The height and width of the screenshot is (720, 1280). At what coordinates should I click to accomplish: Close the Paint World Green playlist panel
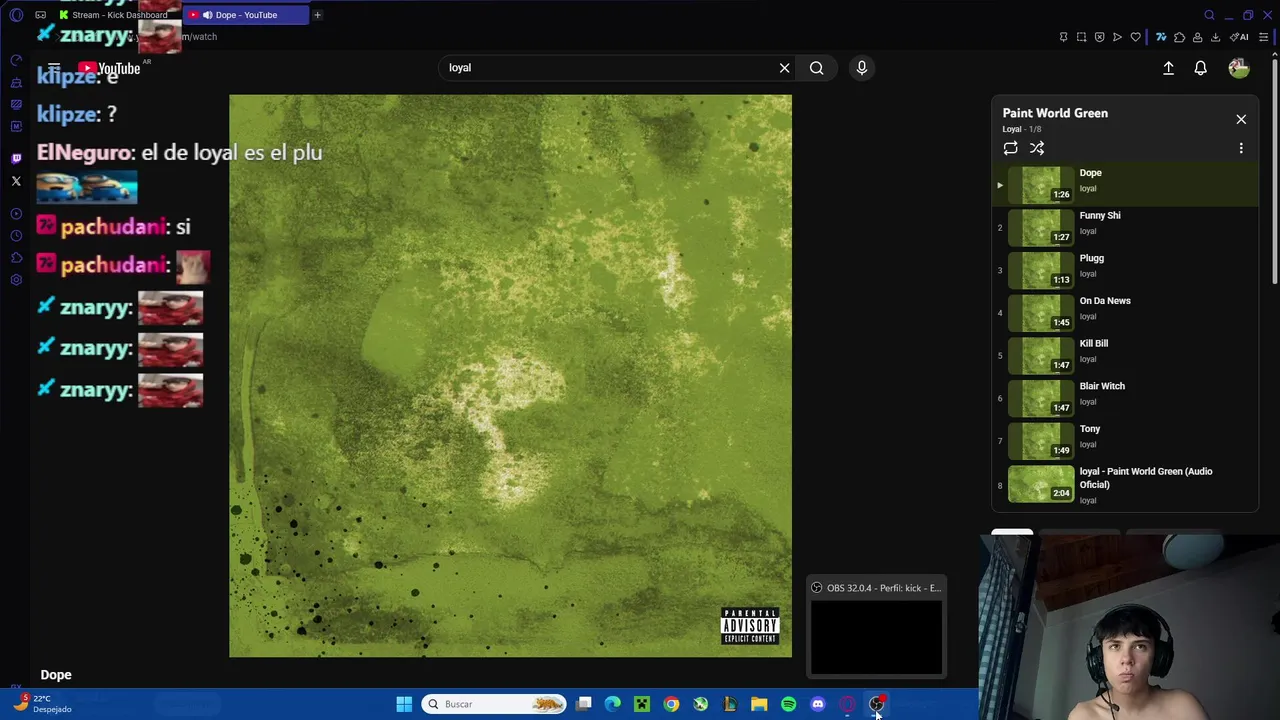1241,119
